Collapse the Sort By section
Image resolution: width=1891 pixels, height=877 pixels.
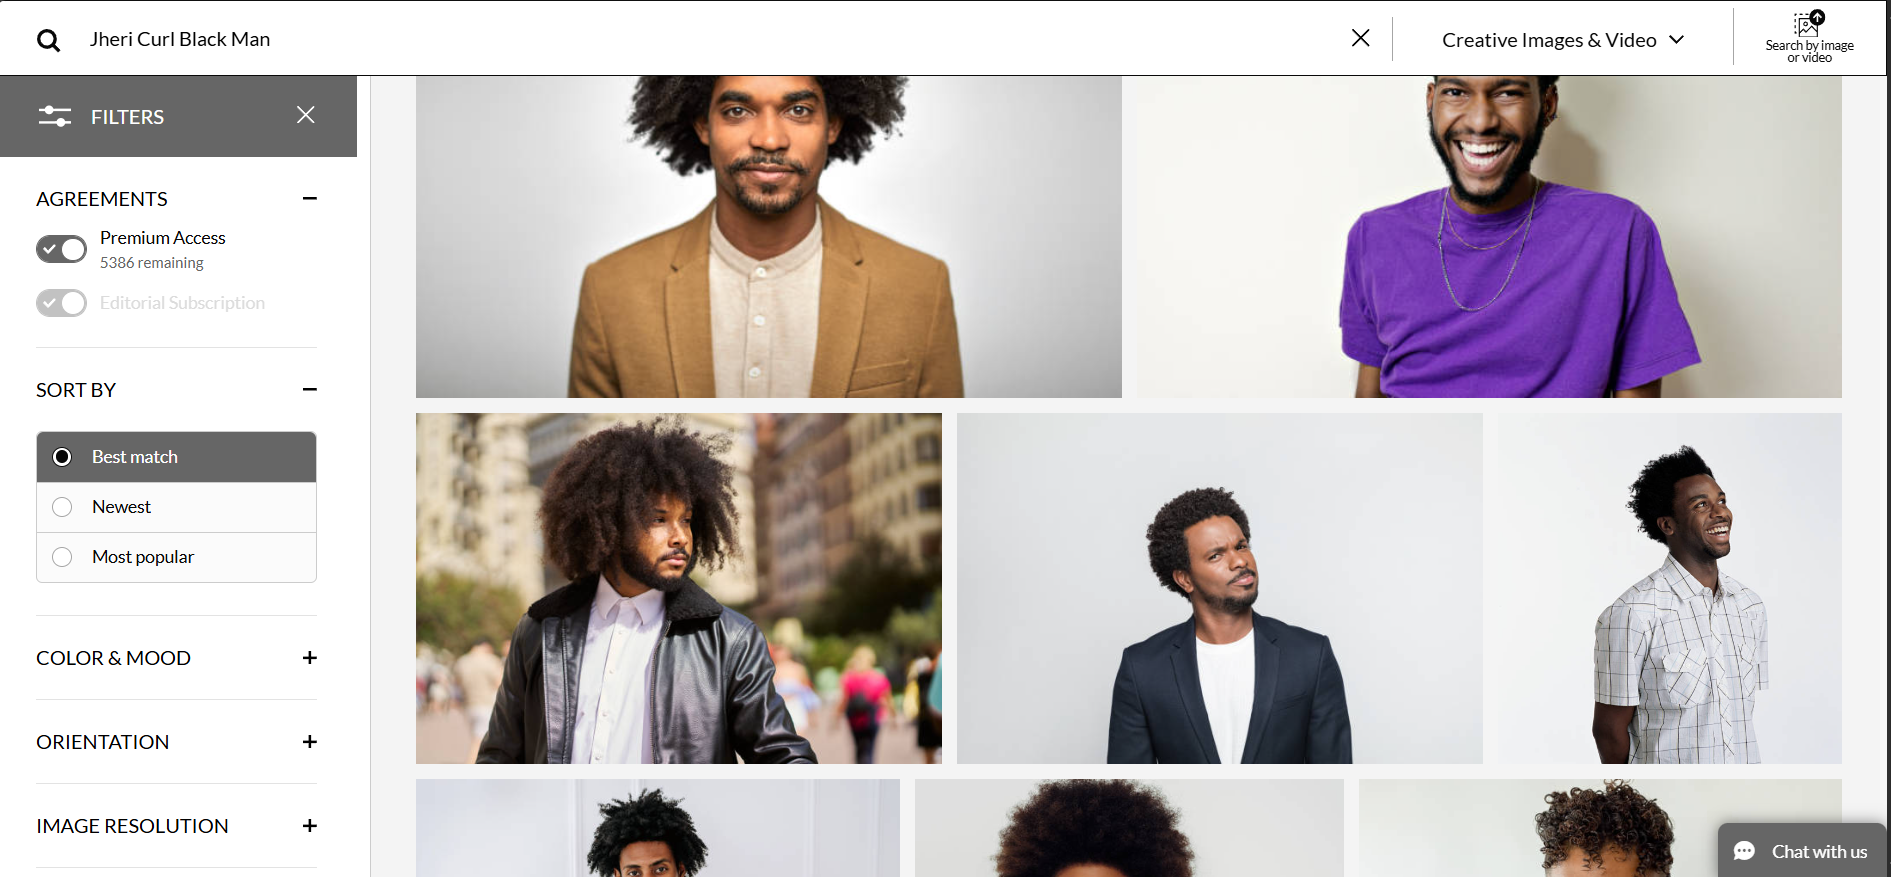pos(310,389)
